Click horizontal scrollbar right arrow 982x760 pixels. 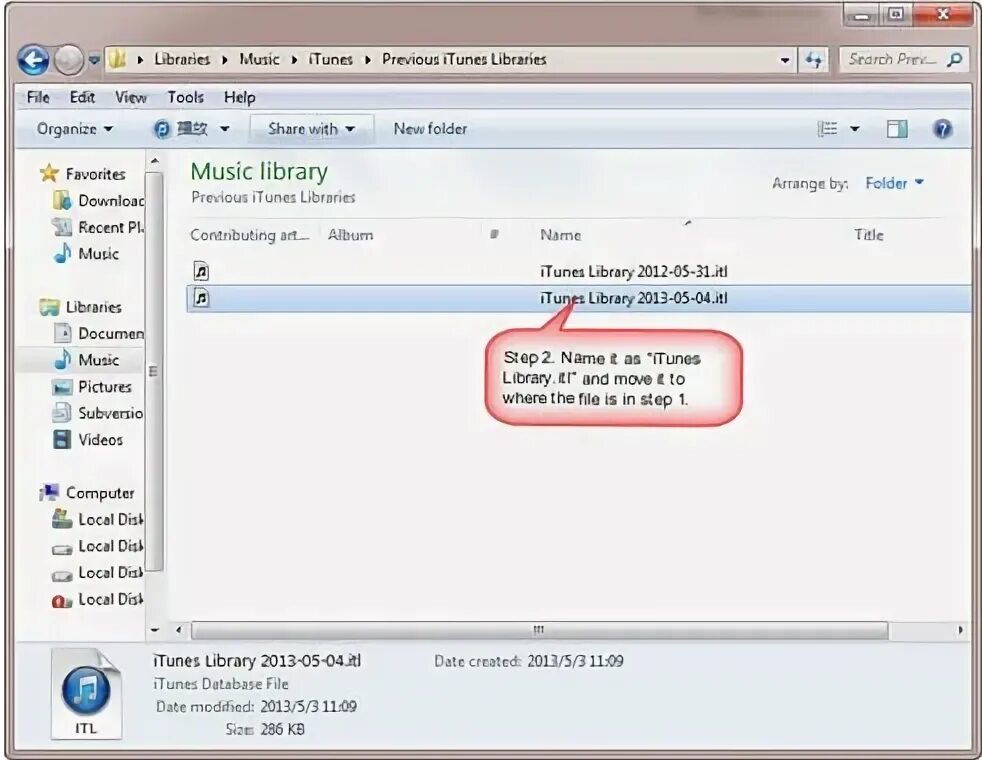(960, 630)
